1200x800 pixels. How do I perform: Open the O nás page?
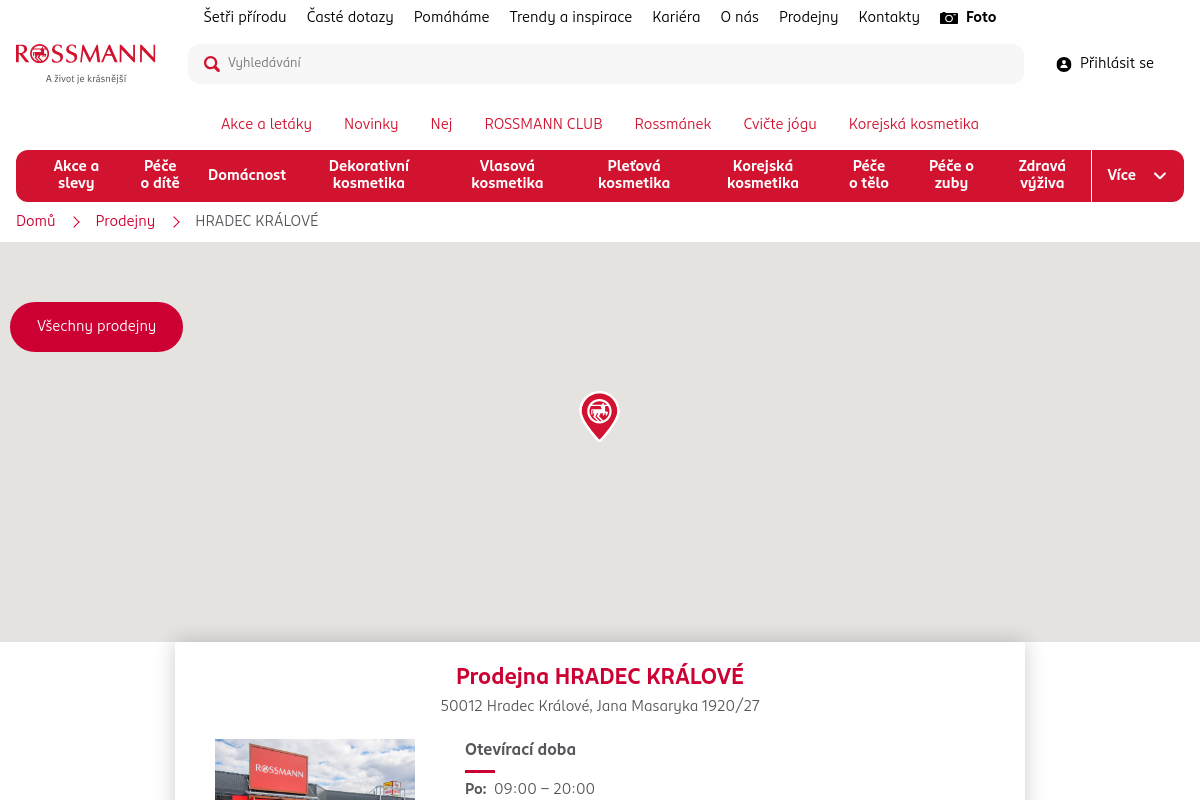(x=740, y=17)
